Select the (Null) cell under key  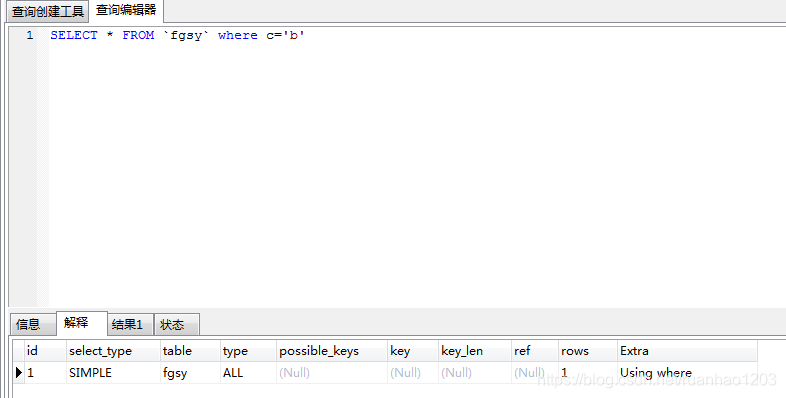coord(413,372)
